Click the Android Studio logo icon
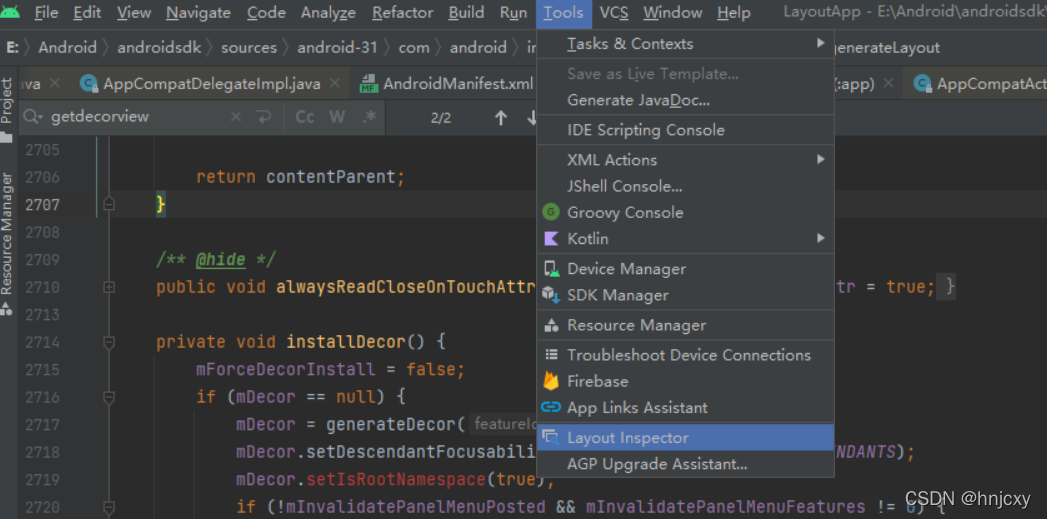The image size is (1047, 519). point(10,12)
